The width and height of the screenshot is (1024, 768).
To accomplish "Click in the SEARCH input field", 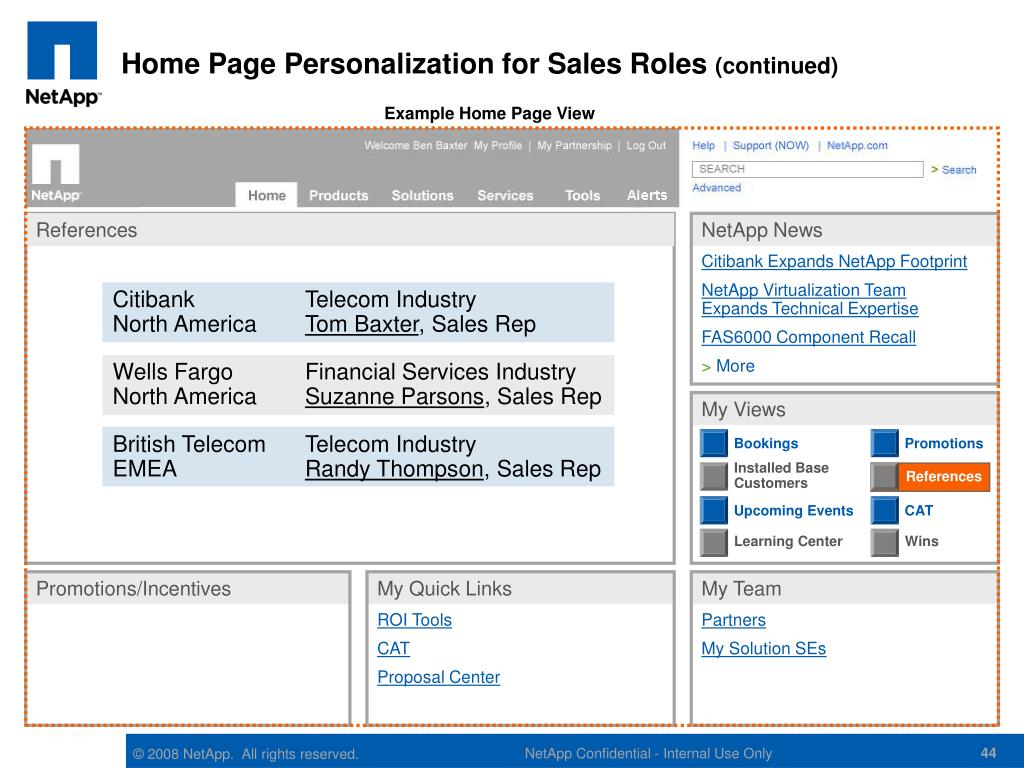I will click(x=807, y=169).
